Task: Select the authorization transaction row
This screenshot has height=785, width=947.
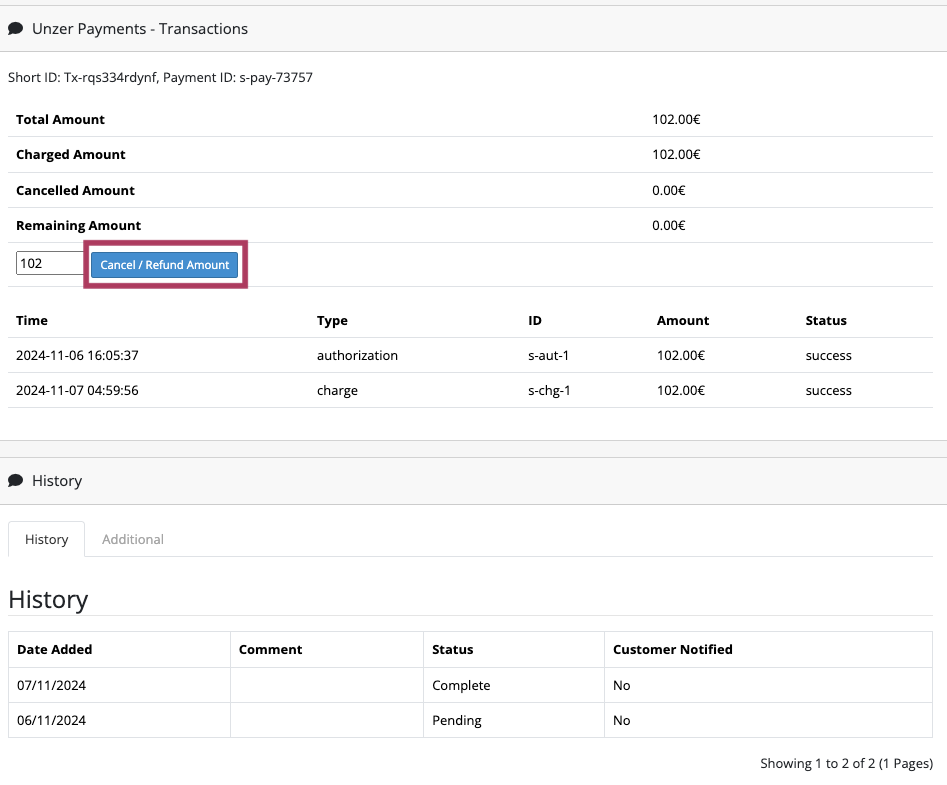Action: click(x=470, y=355)
